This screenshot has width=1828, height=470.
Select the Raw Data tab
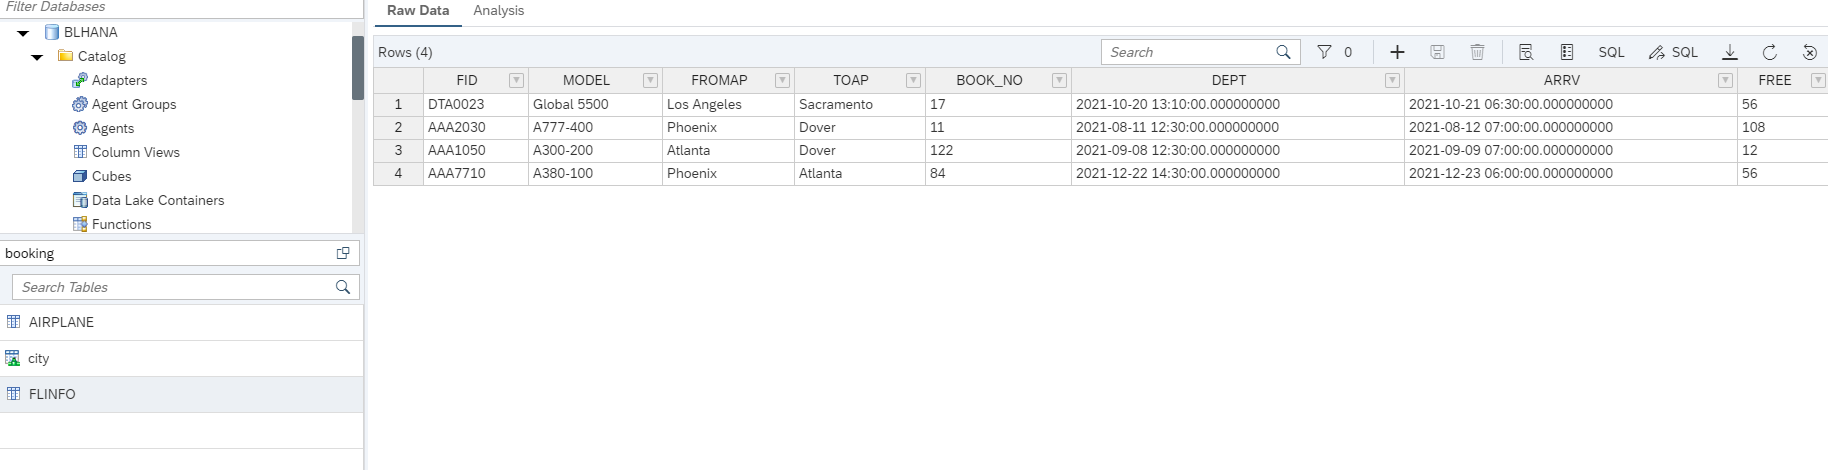(x=418, y=11)
